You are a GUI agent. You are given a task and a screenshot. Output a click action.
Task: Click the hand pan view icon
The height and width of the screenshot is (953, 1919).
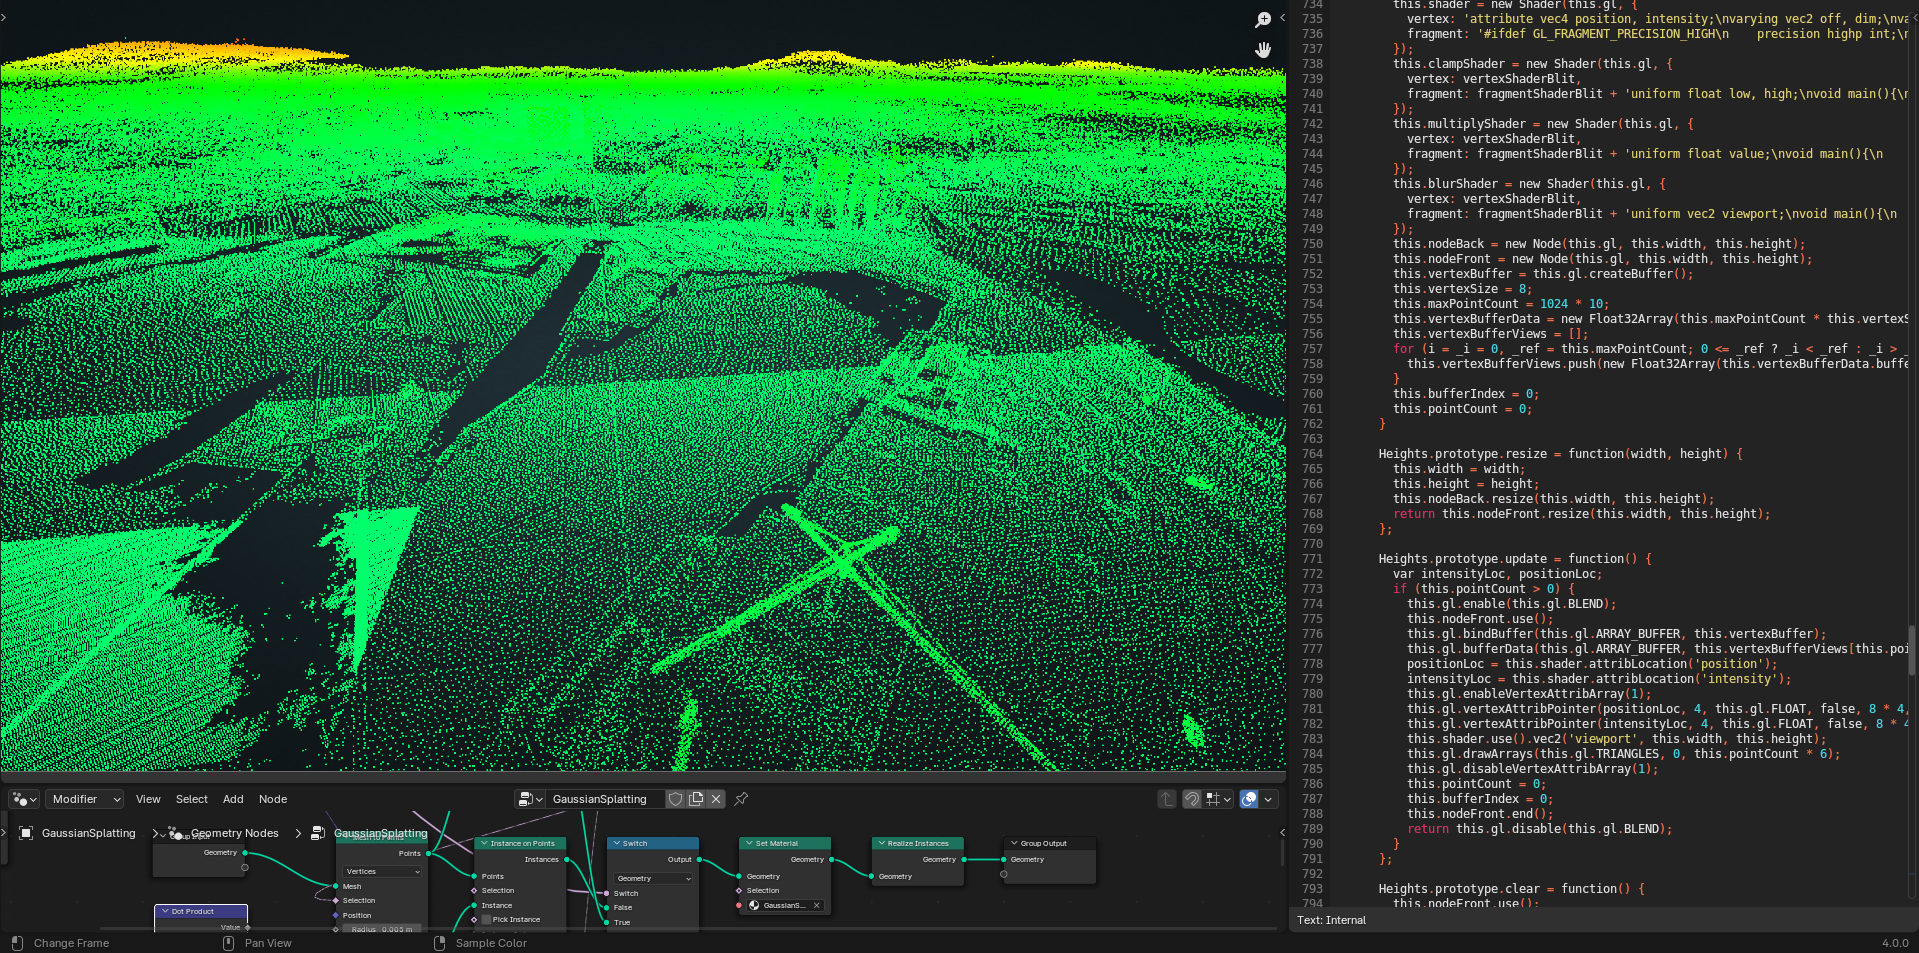(x=1263, y=50)
